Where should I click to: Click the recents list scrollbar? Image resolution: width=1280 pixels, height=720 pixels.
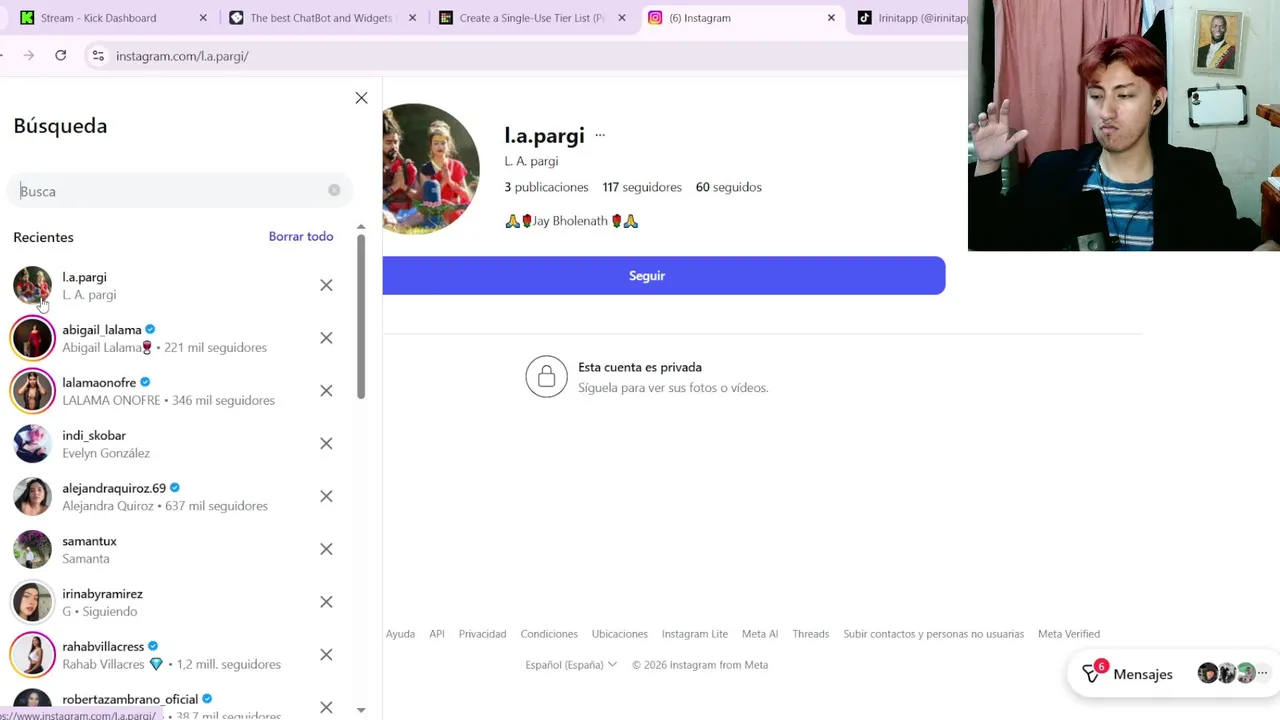(x=361, y=317)
